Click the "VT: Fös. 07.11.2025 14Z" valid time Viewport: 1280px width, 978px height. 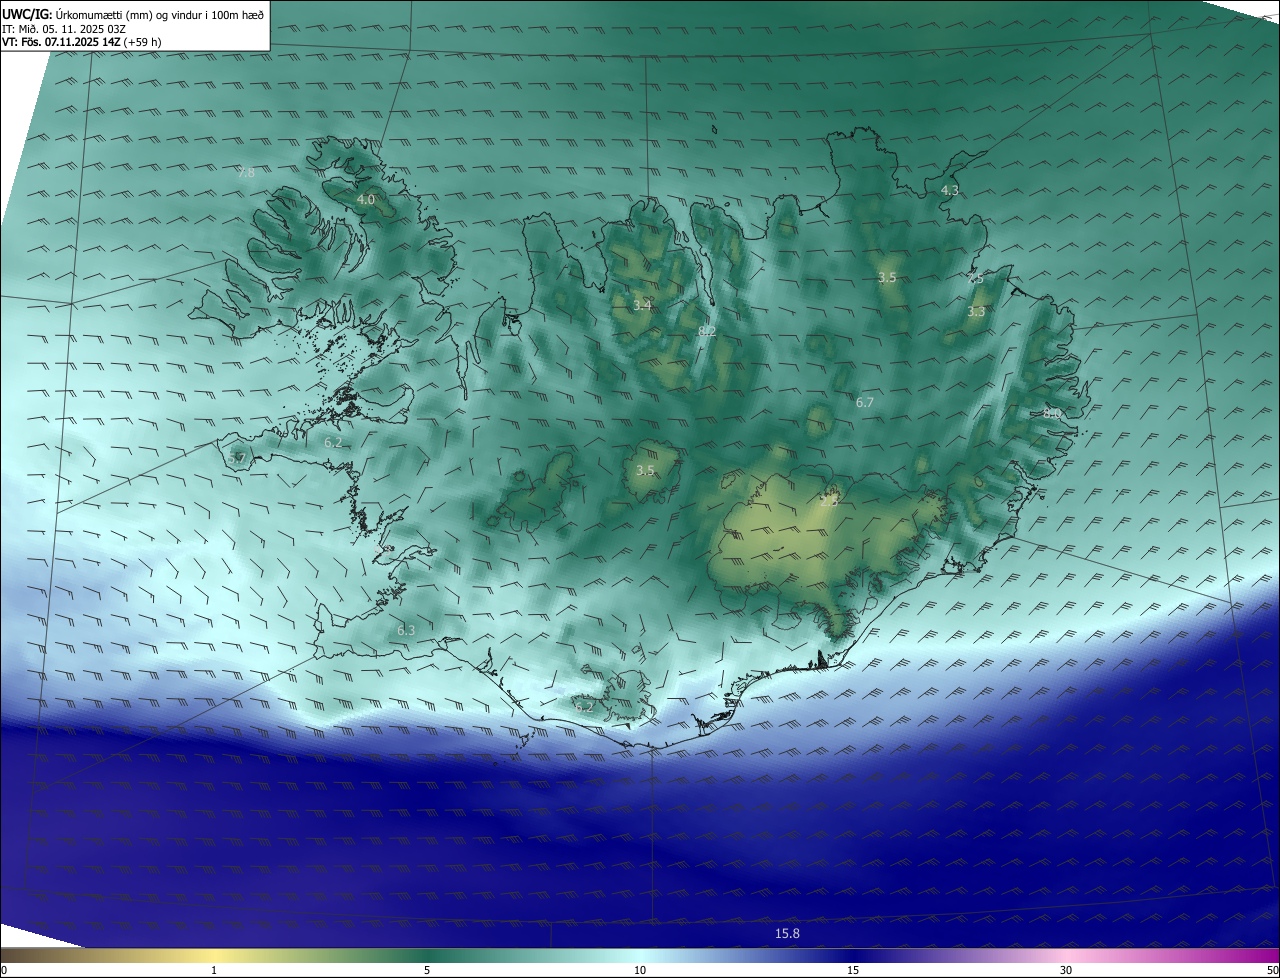62,42
